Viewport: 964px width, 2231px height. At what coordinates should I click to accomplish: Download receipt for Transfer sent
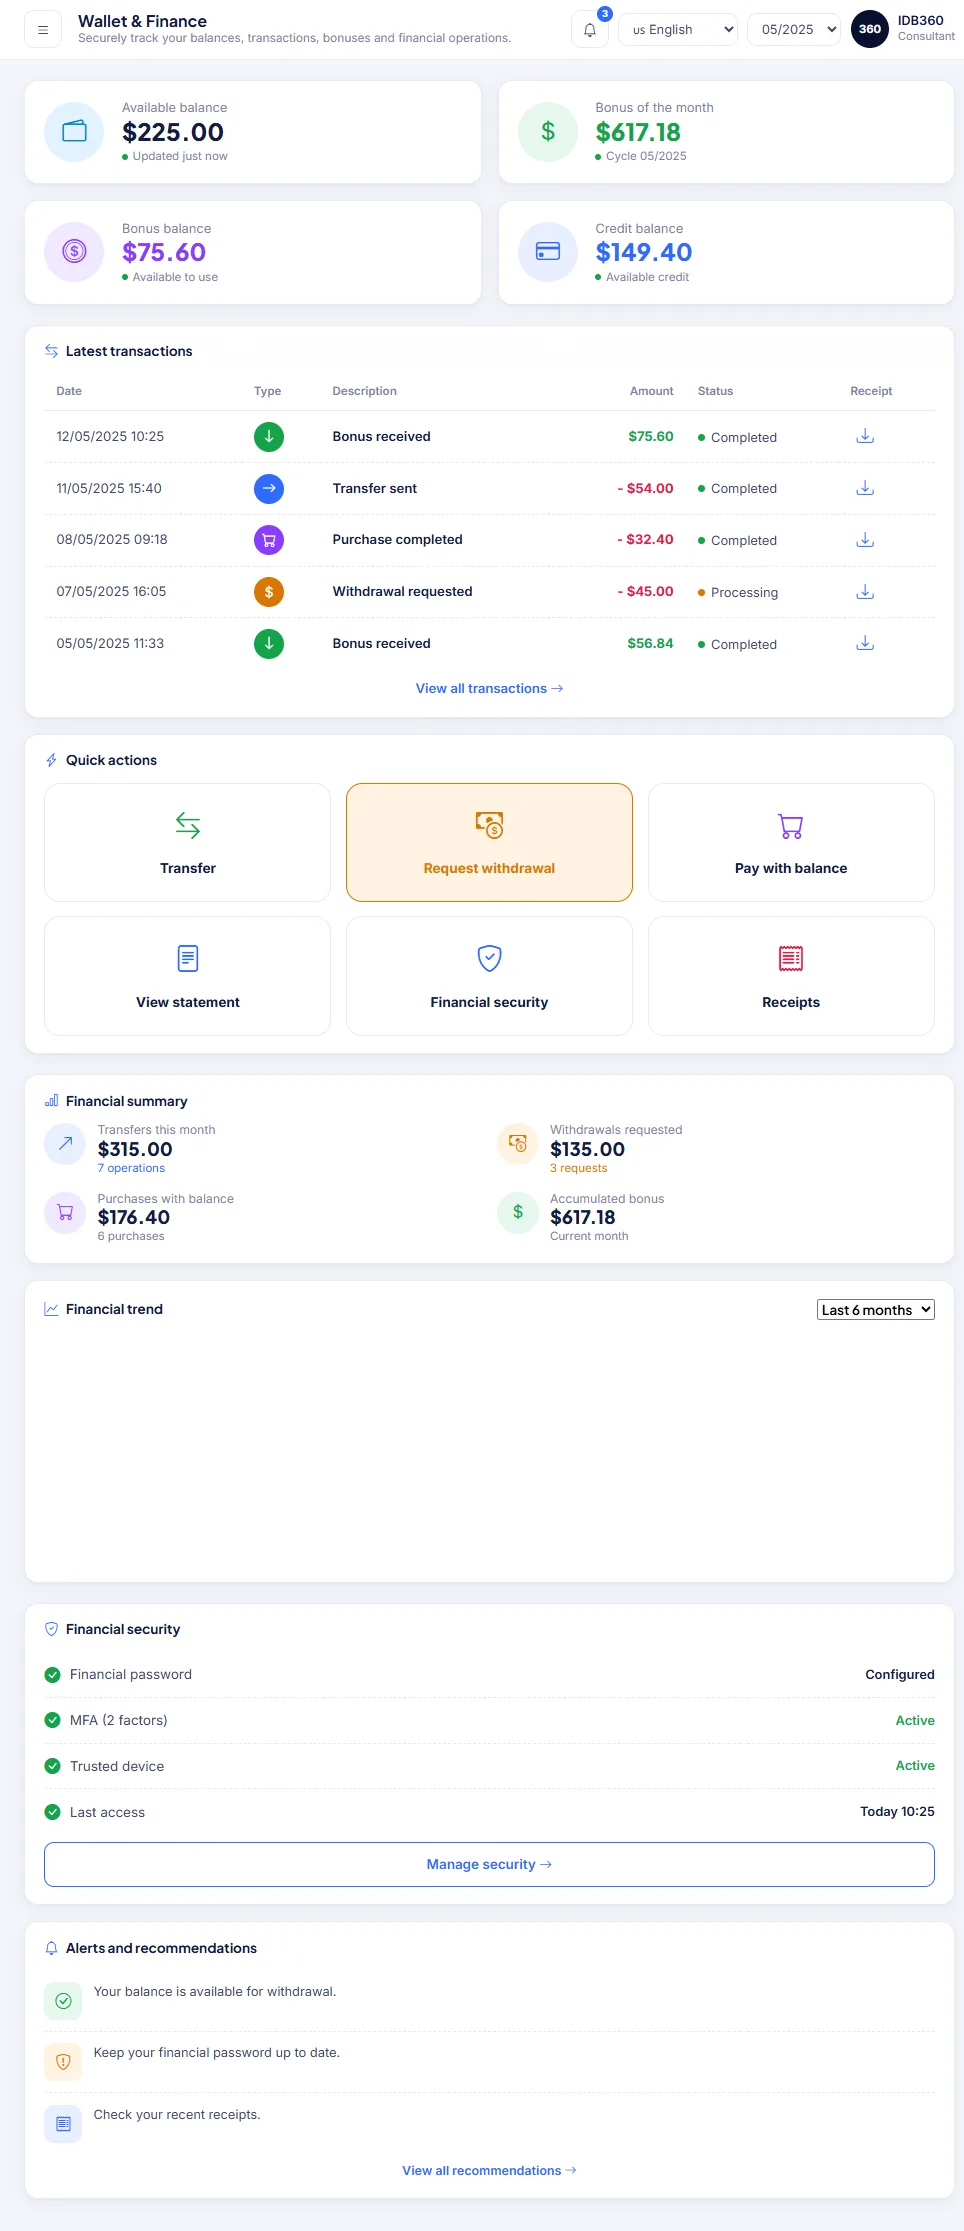pyautogui.click(x=865, y=488)
